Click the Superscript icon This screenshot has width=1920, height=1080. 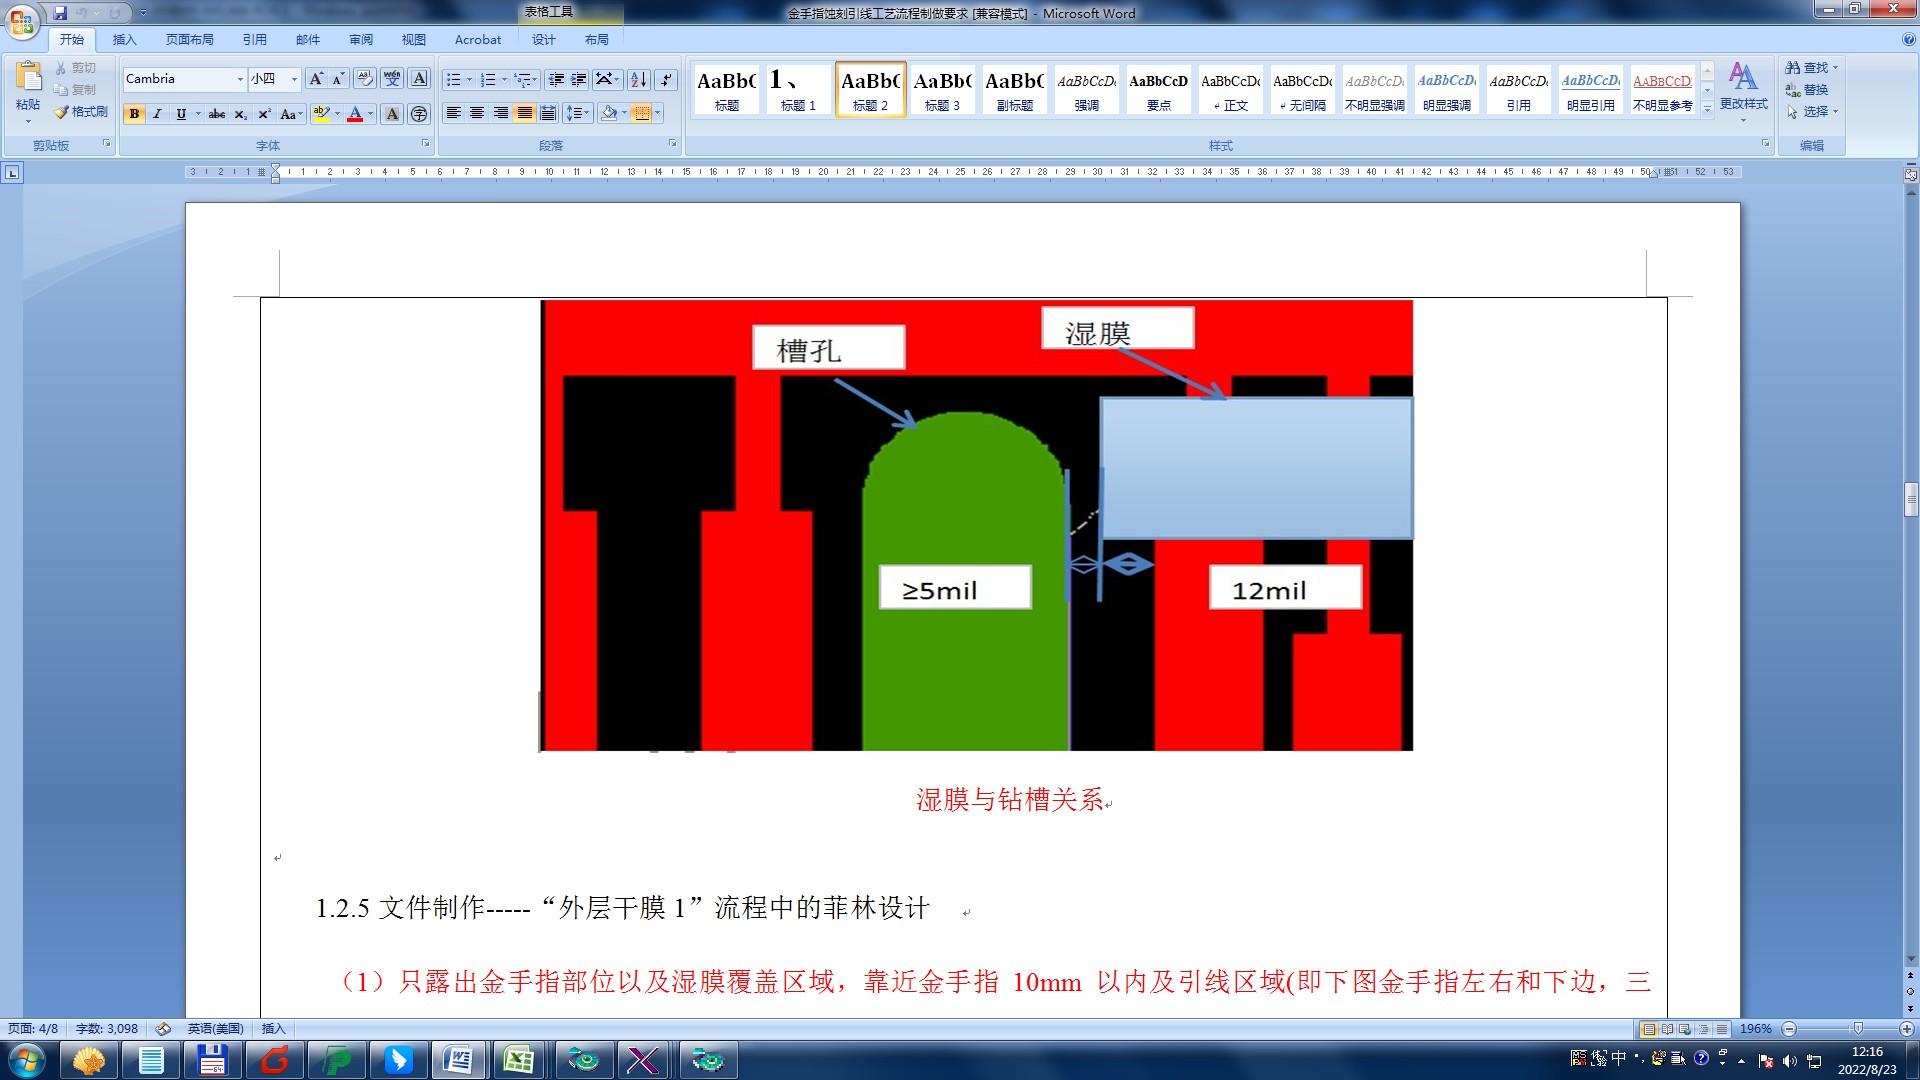tap(264, 114)
